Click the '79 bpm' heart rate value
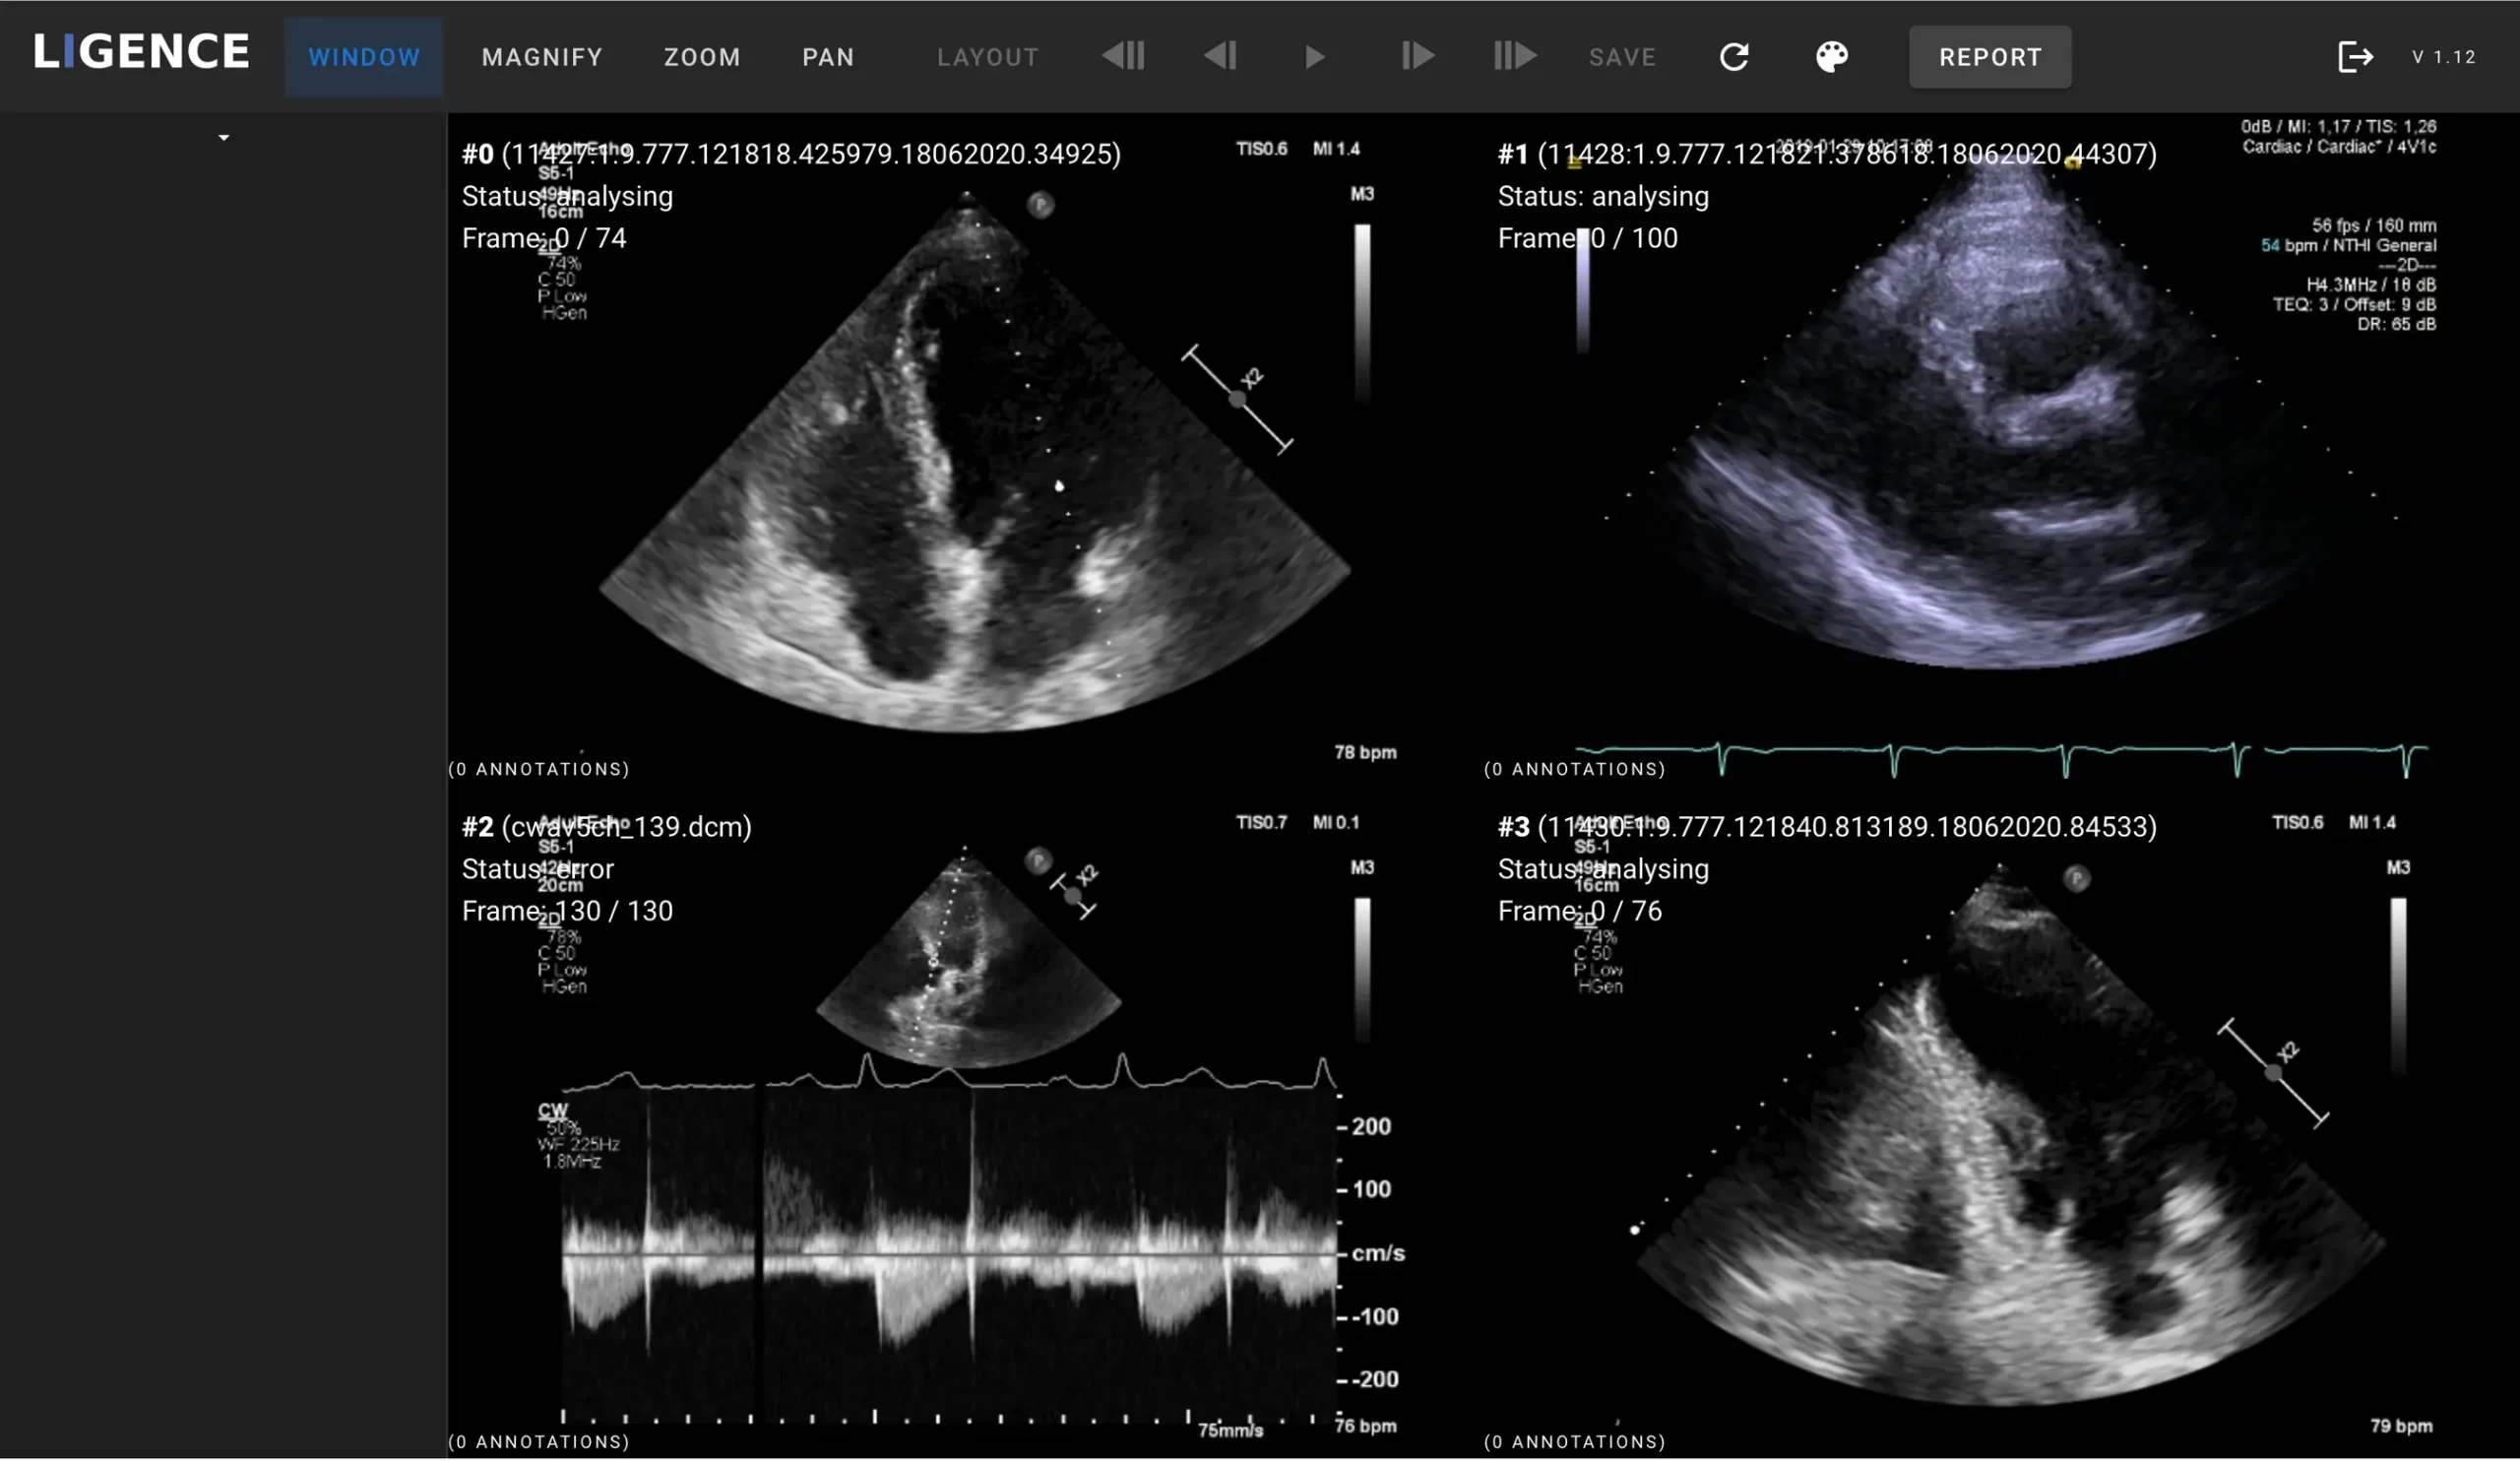The height and width of the screenshot is (1462, 2520). click(2401, 1426)
